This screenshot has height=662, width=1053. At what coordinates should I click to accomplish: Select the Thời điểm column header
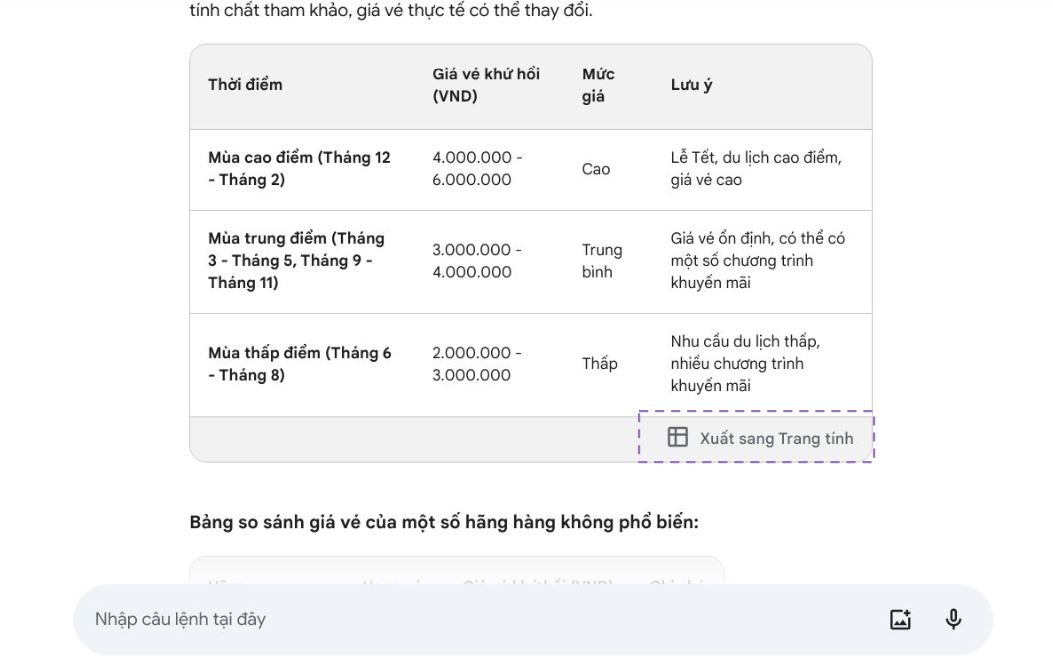[245, 85]
